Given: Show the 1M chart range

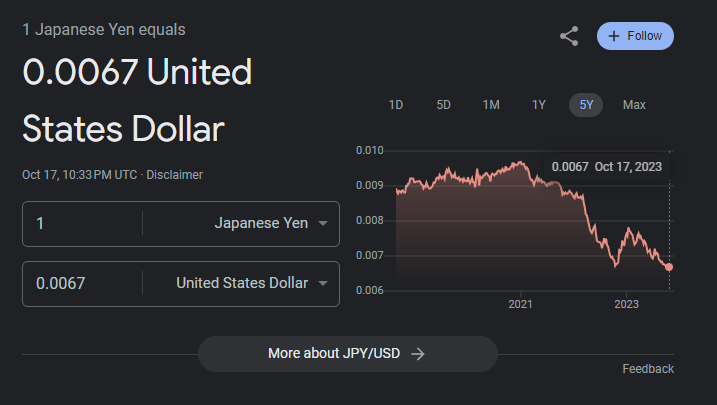Looking at the screenshot, I should coord(491,105).
